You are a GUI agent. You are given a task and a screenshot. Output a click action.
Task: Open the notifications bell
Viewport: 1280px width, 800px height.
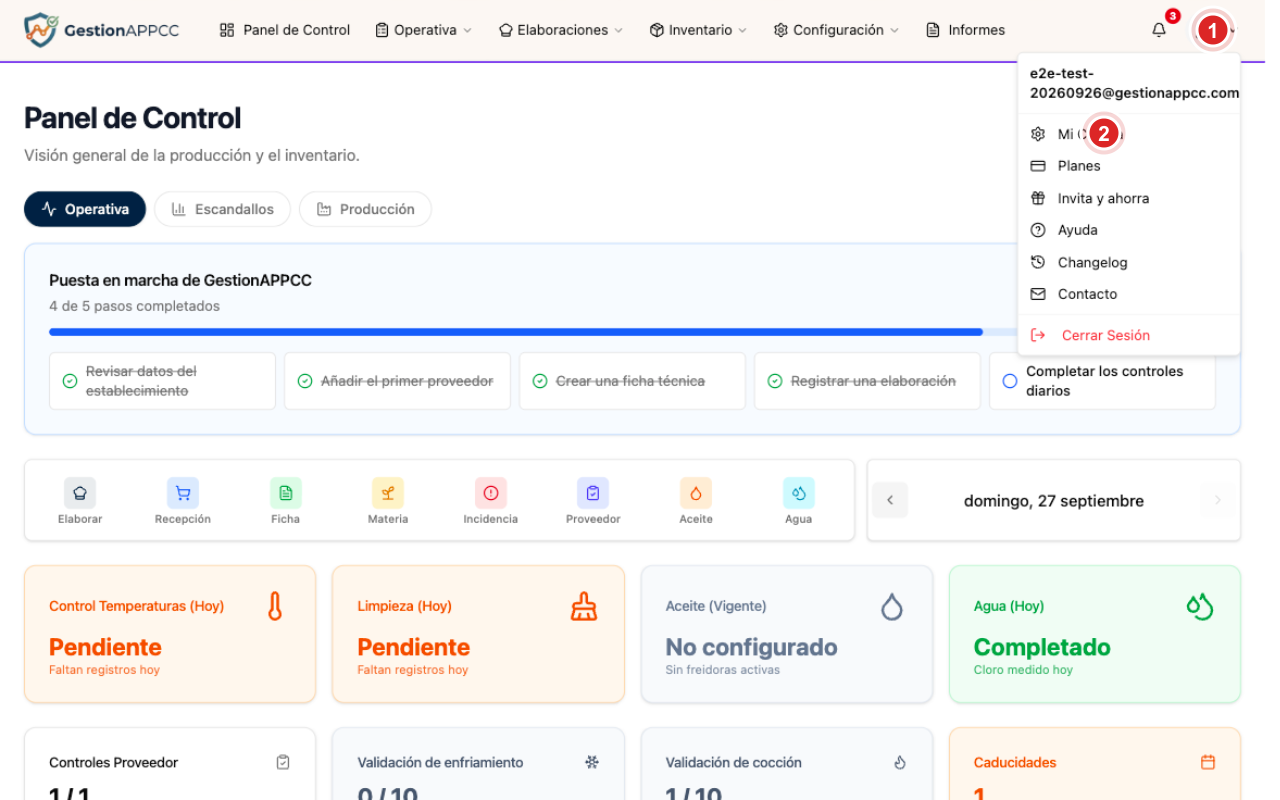(x=1159, y=30)
